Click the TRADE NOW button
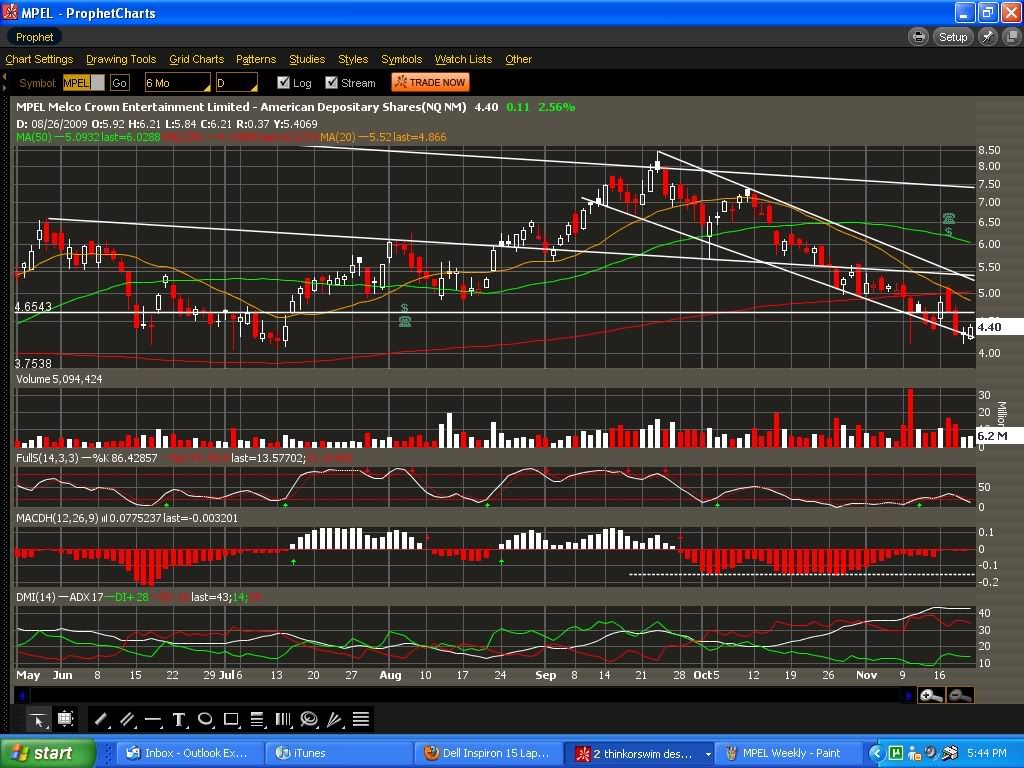Viewport: 1024px width, 768px height. tap(430, 82)
